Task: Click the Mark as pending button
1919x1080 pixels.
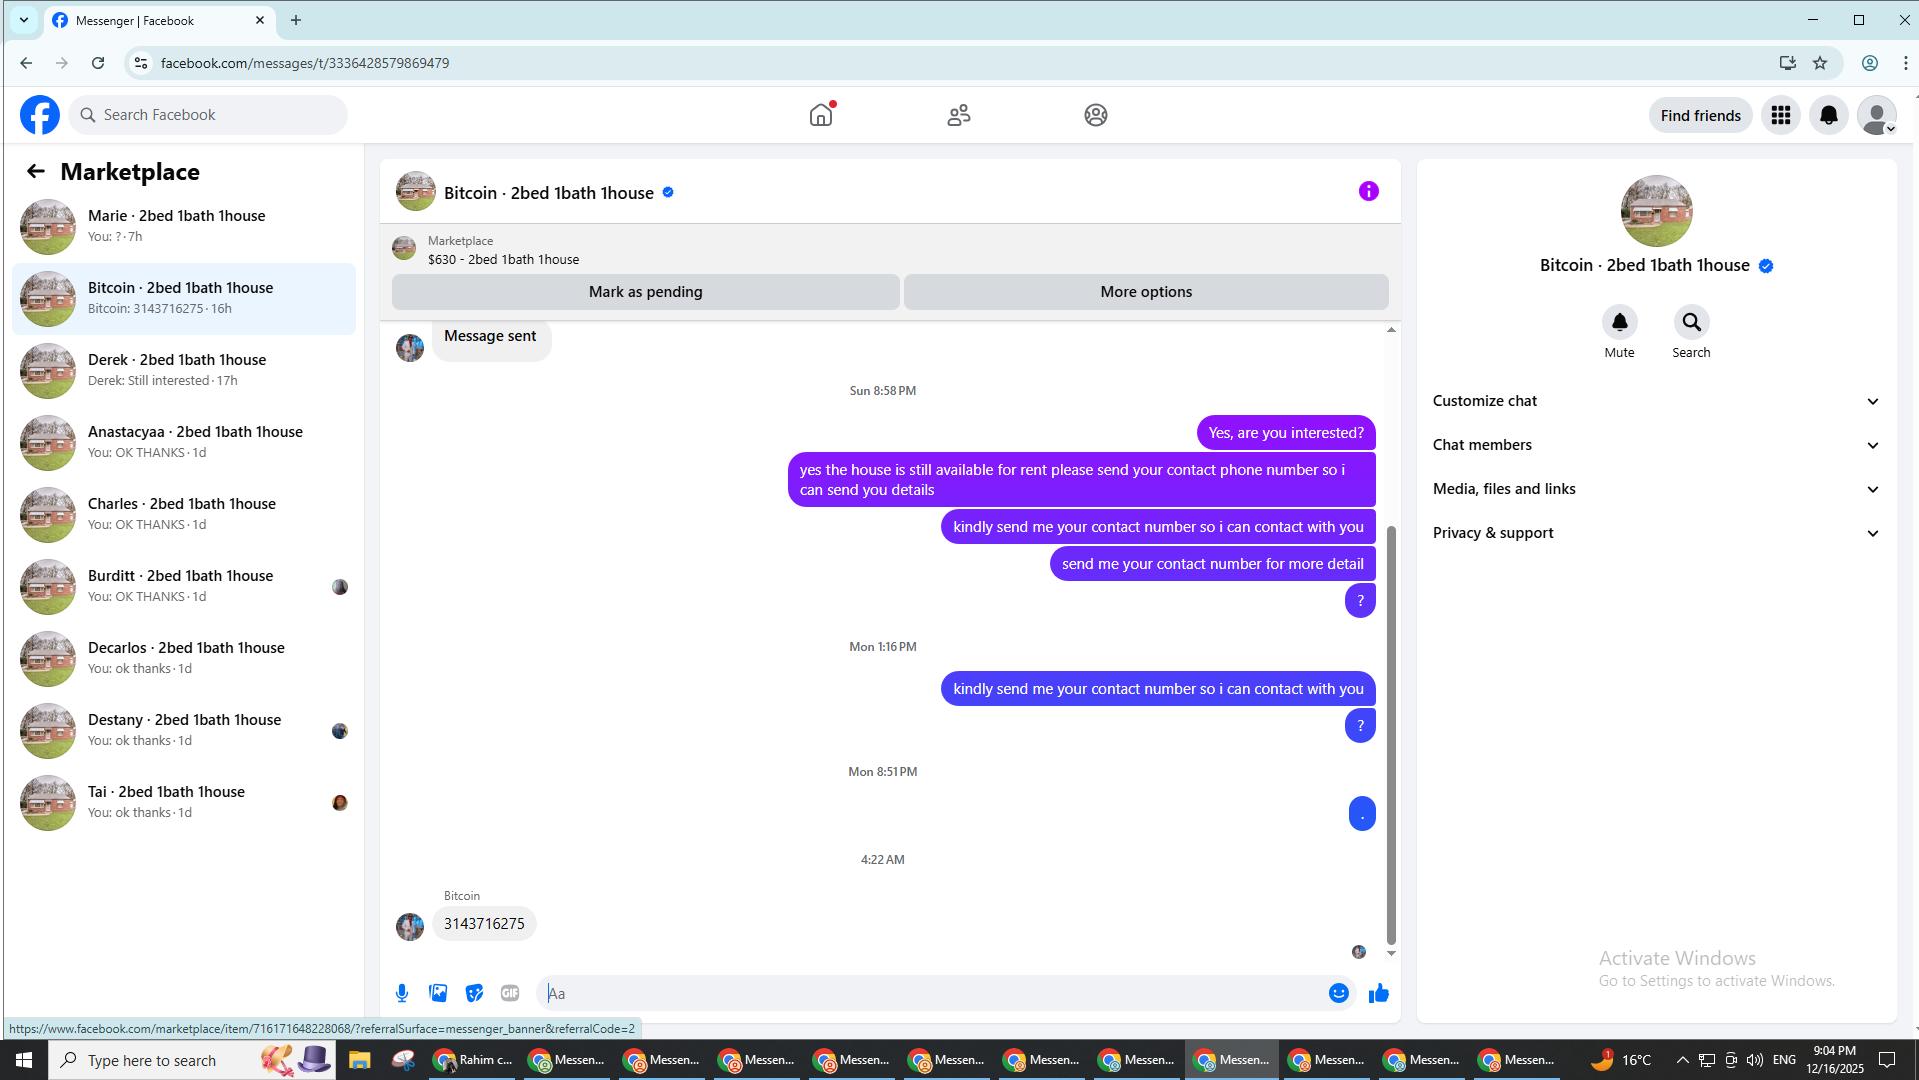Action: (645, 292)
